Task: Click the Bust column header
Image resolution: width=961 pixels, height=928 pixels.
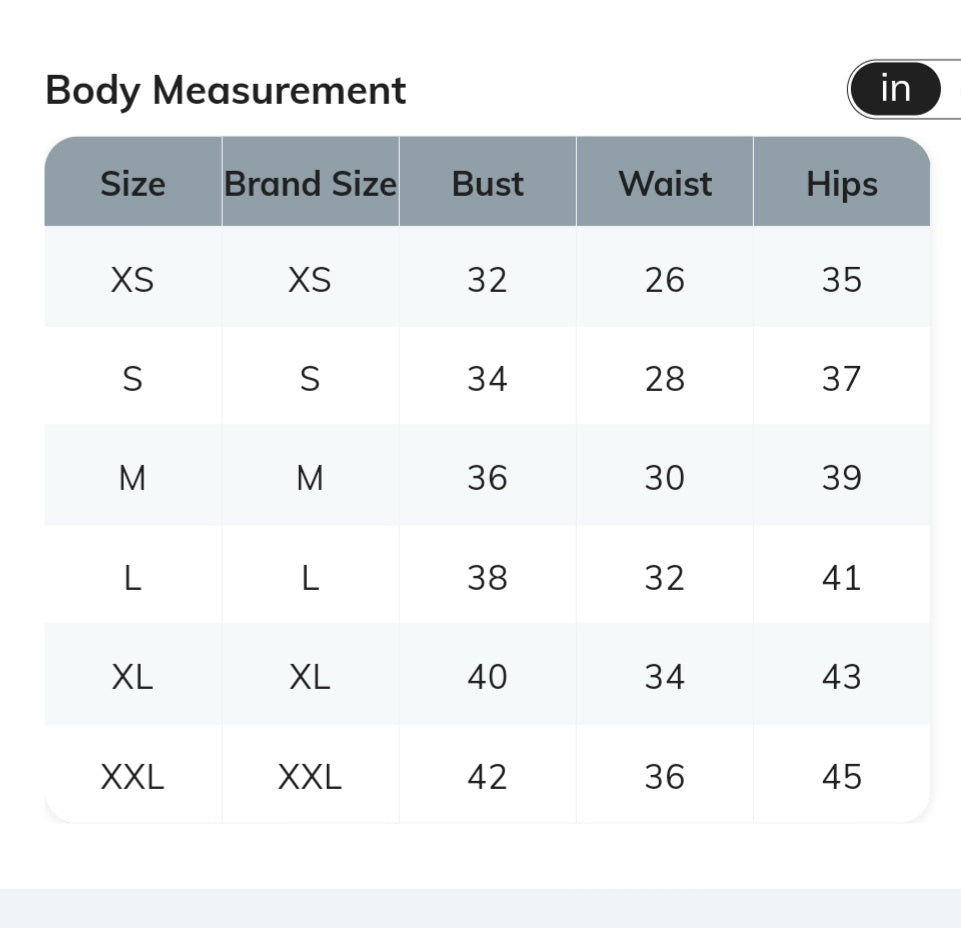Action: (x=488, y=182)
